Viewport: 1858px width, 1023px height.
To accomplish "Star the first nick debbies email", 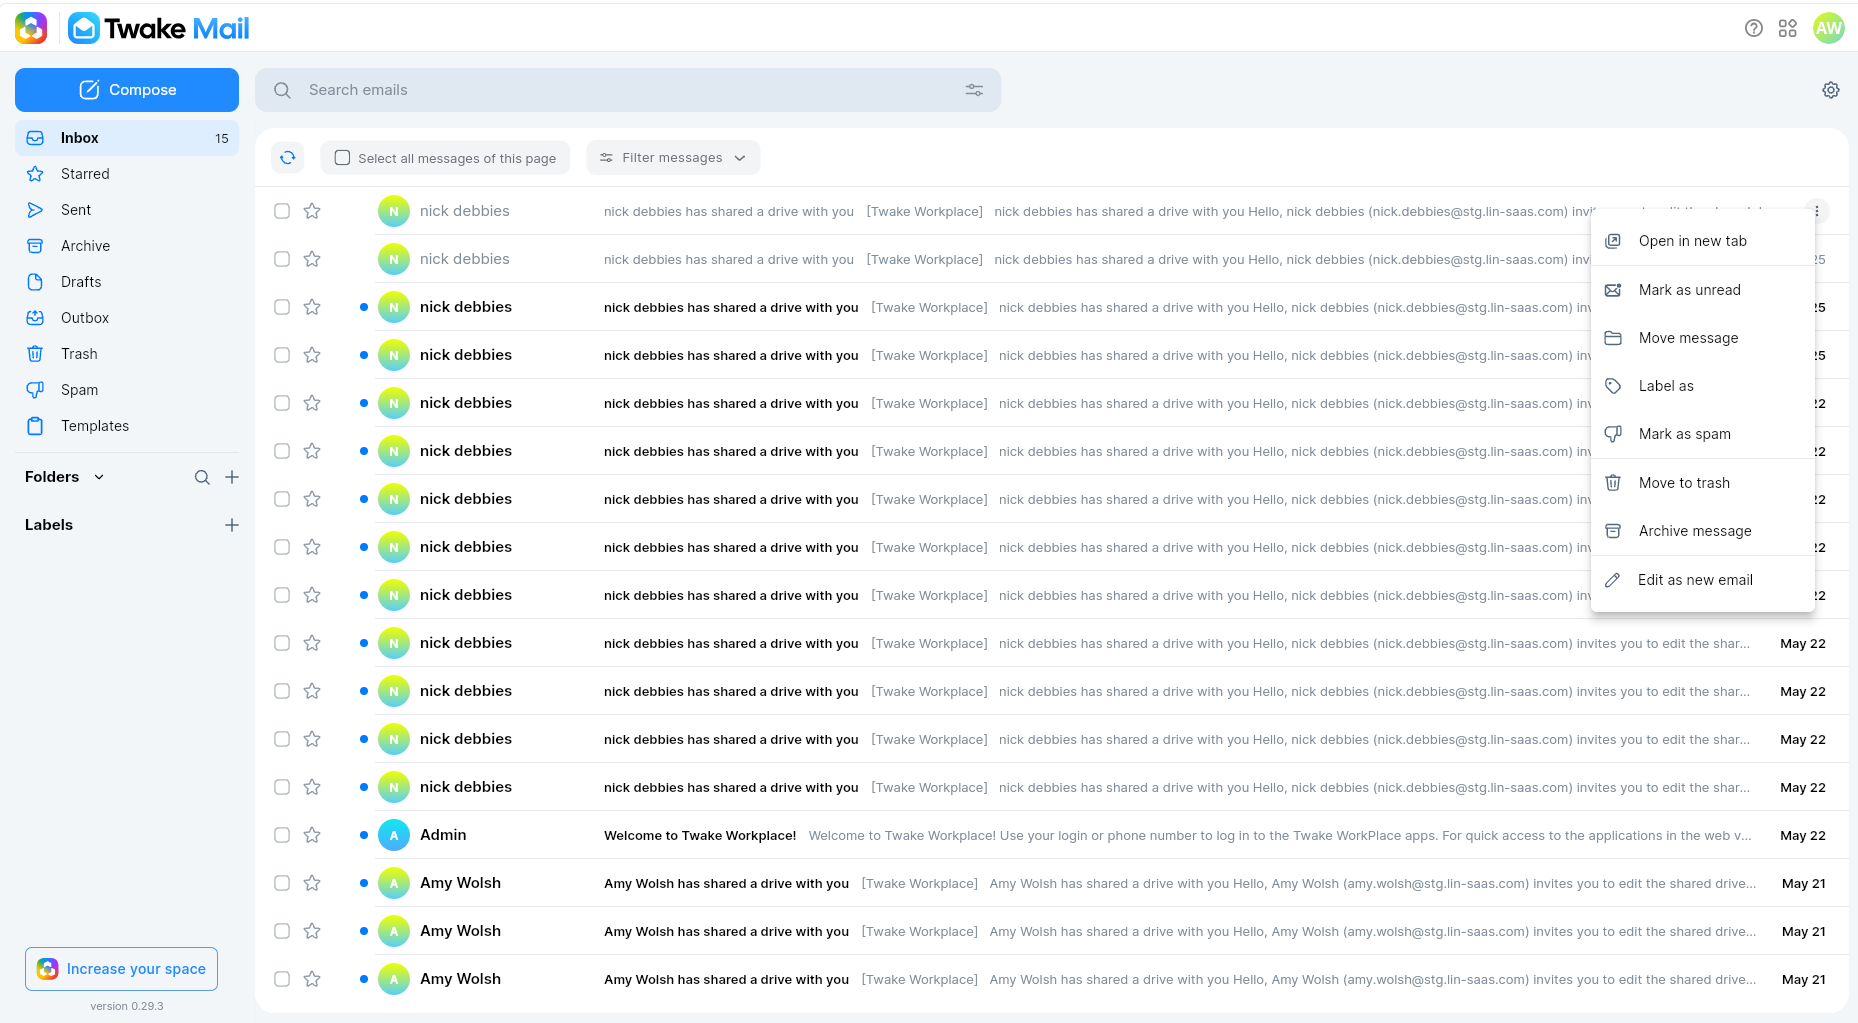I will [312, 211].
